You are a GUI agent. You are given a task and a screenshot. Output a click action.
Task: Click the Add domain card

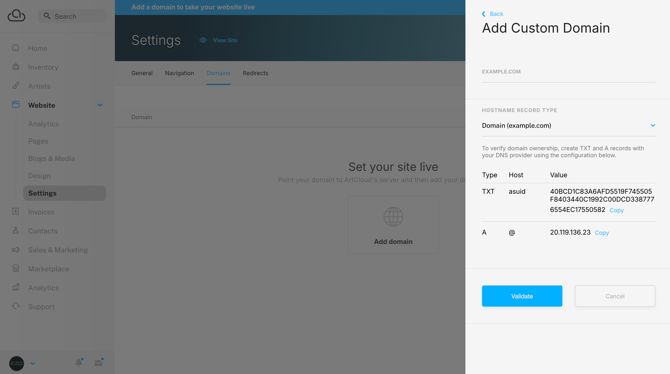coord(393,225)
